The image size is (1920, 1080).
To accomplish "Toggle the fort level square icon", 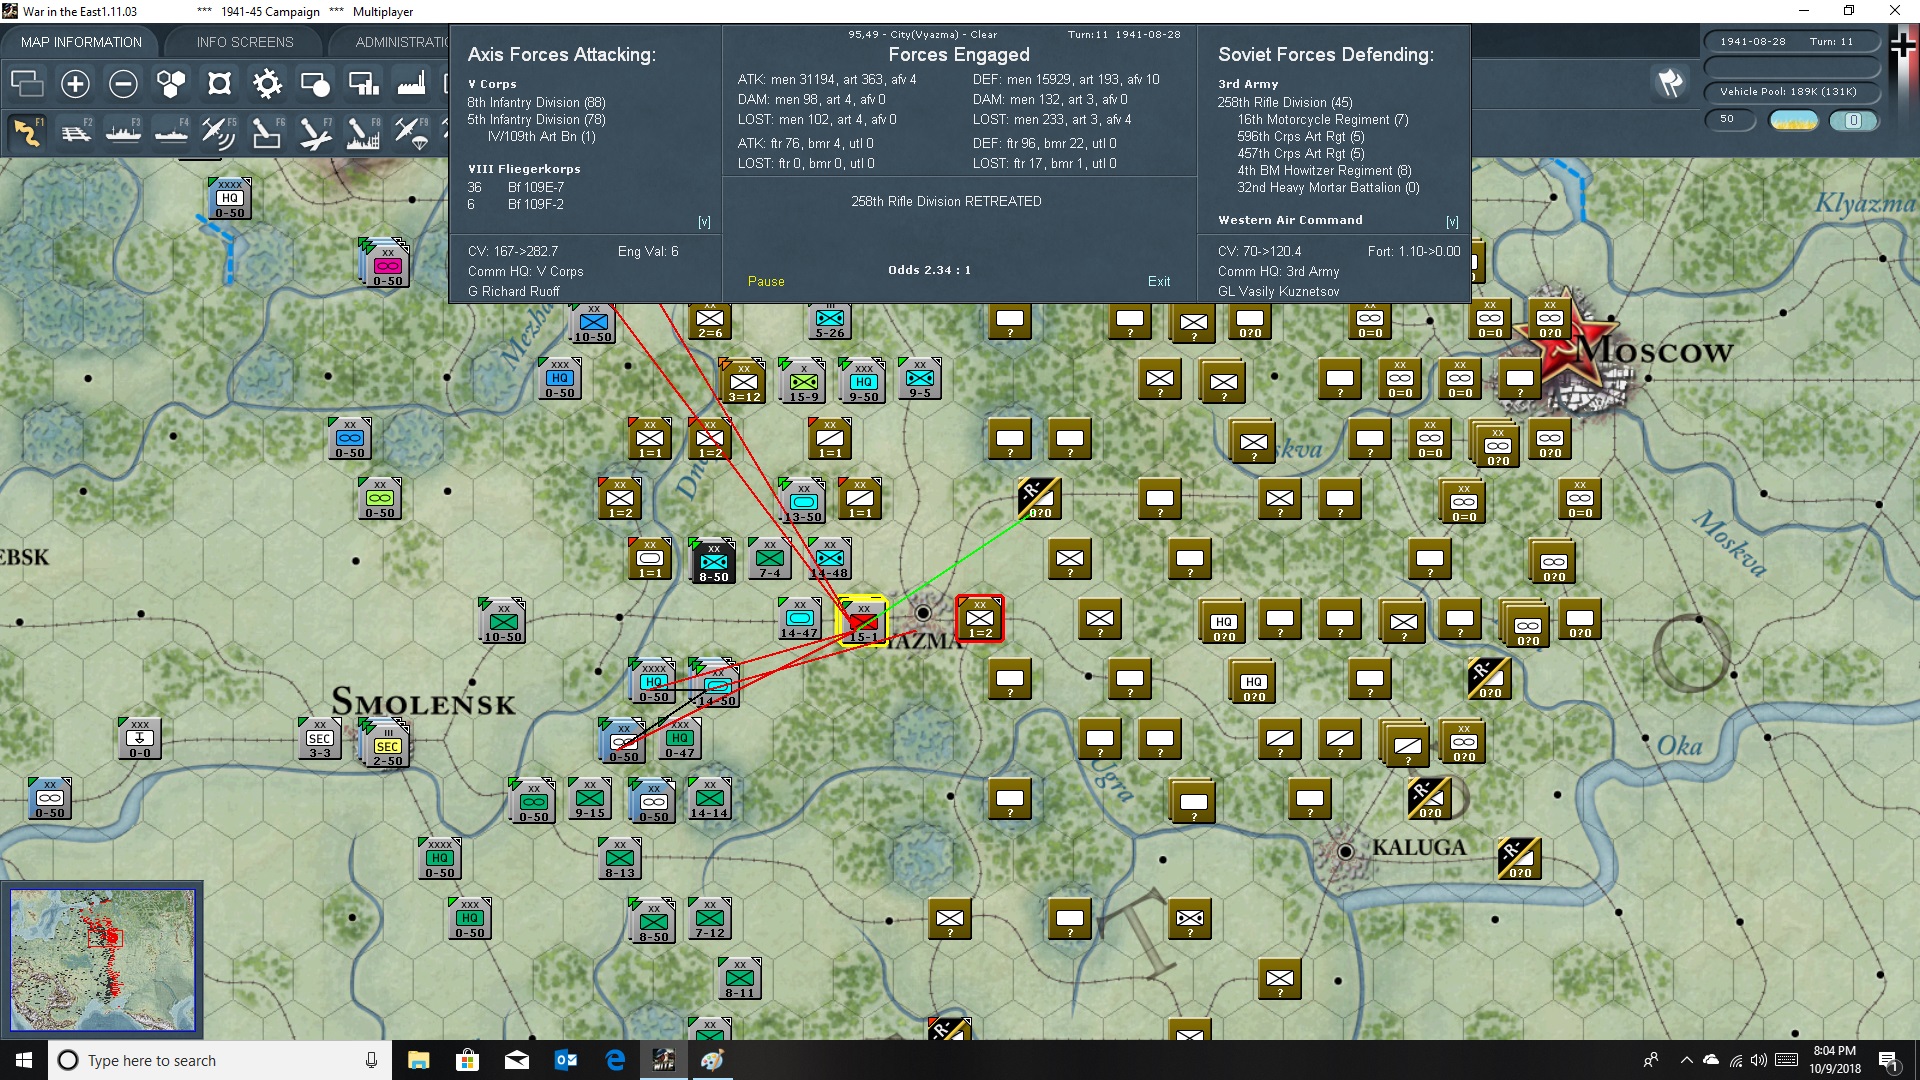I will coord(219,84).
